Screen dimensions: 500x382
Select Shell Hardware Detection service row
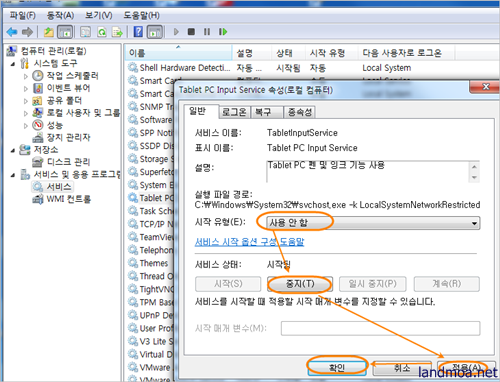(x=270, y=68)
